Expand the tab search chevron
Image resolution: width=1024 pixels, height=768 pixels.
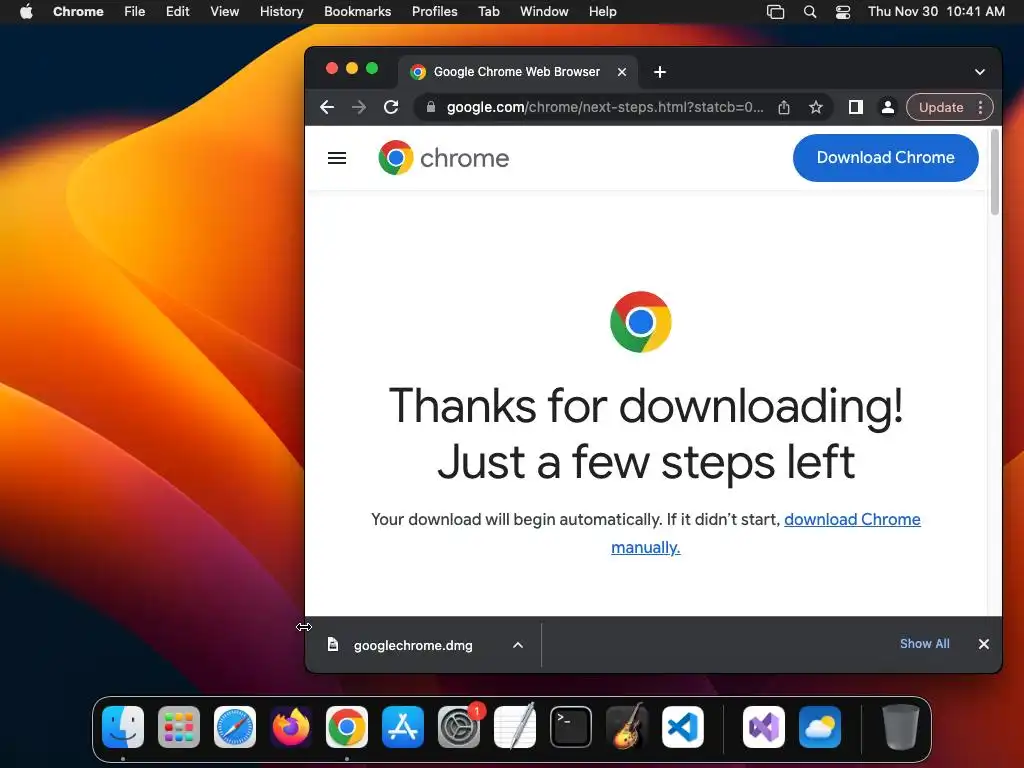[x=980, y=72]
